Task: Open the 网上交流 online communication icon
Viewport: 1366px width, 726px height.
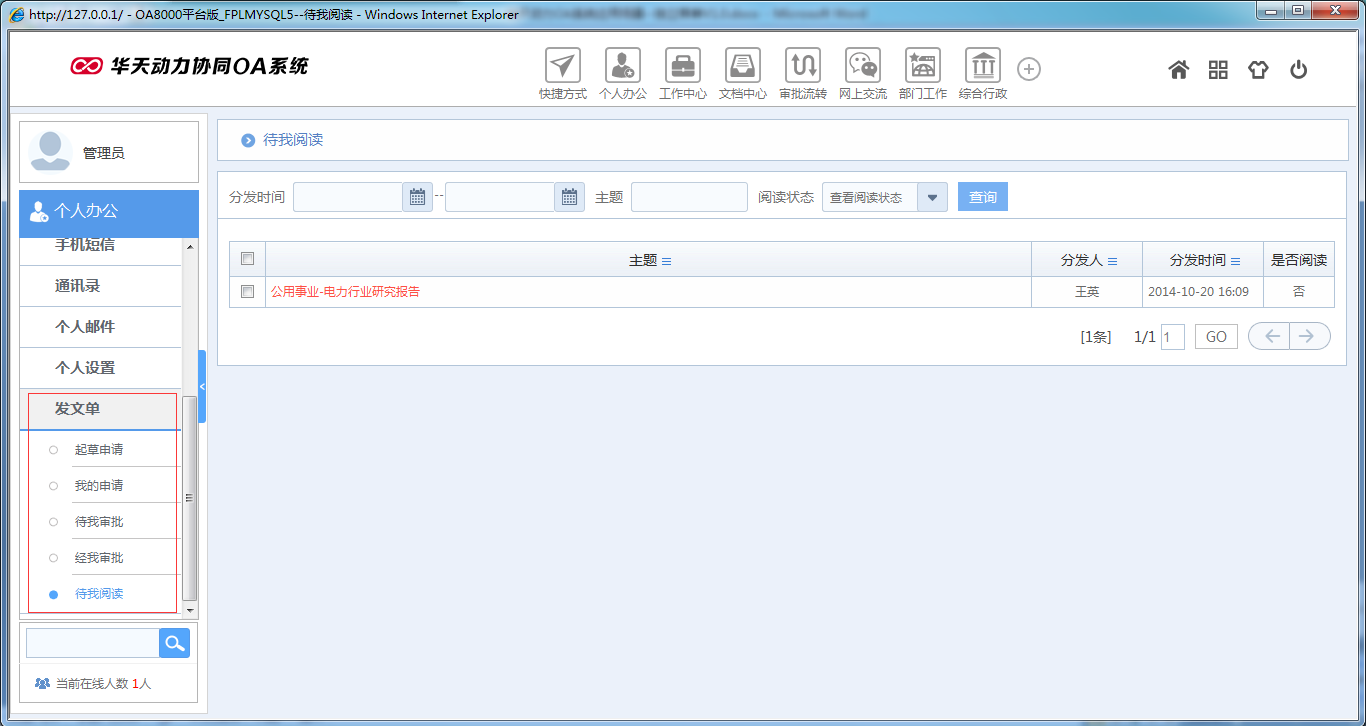Action: 862,66
